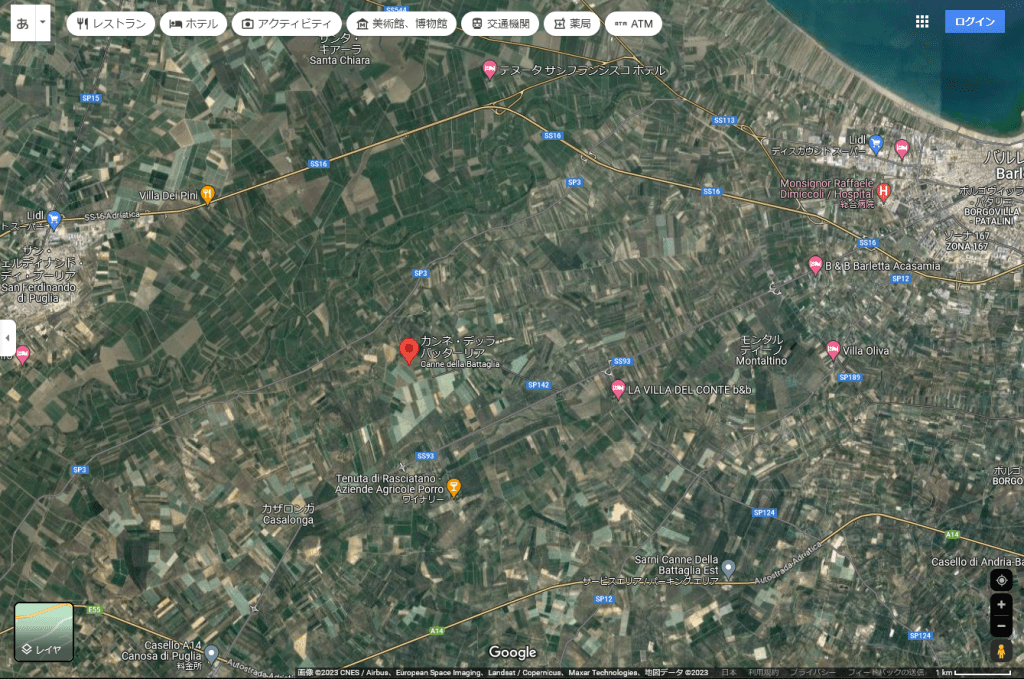Open the input method dropdown arrow
Image resolution: width=1024 pixels, height=679 pixels.
click(43, 22)
